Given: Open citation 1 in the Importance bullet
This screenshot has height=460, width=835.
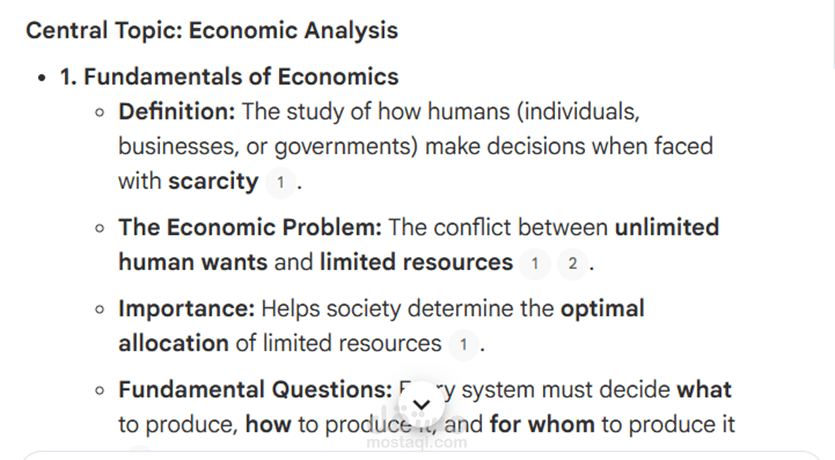Looking at the screenshot, I should [x=463, y=345].
